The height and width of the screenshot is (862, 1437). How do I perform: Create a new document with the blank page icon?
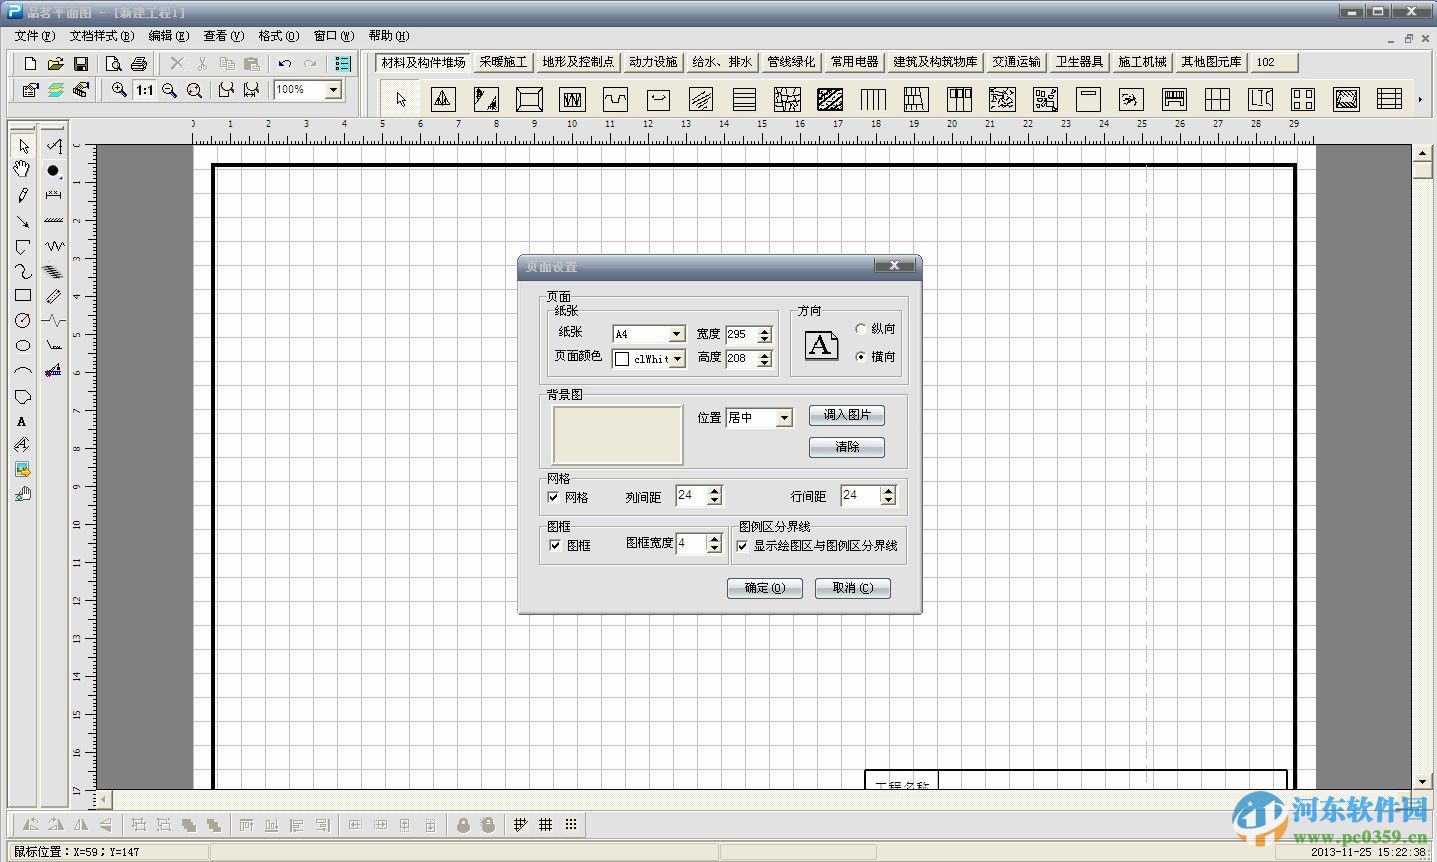(30, 63)
